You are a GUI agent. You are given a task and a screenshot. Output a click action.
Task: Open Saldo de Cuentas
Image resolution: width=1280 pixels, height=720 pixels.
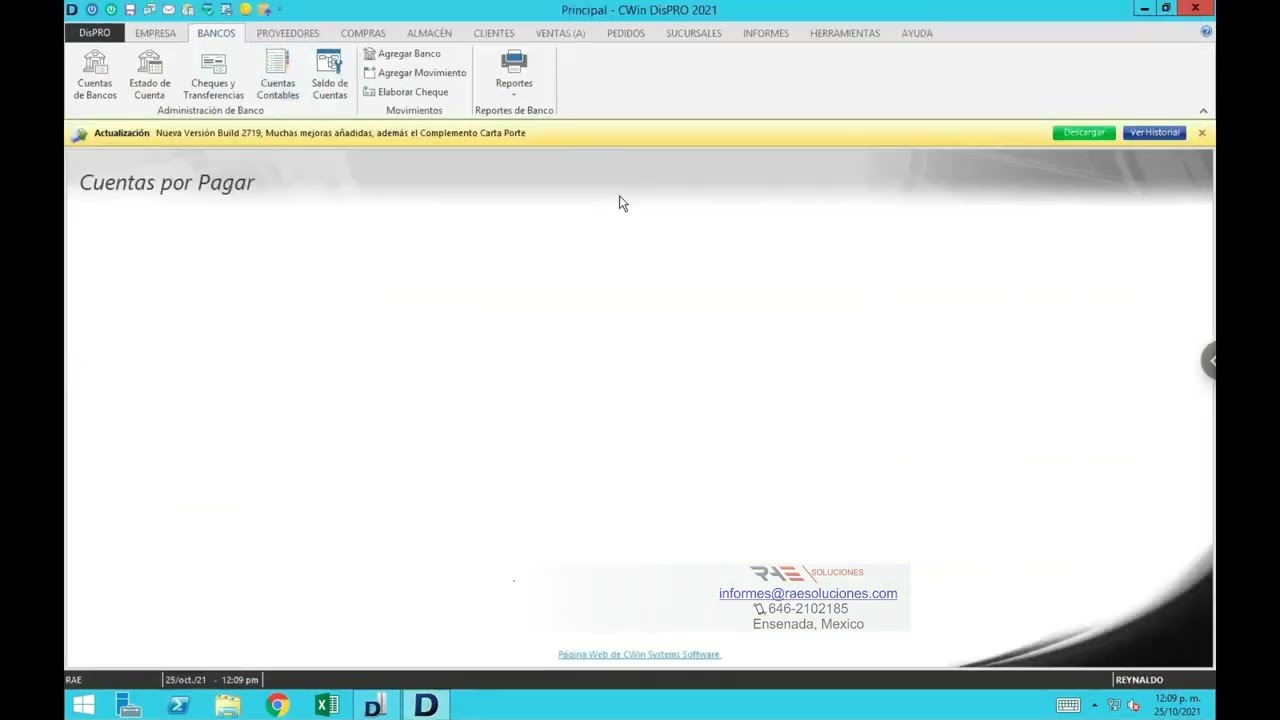(x=329, y=75)
